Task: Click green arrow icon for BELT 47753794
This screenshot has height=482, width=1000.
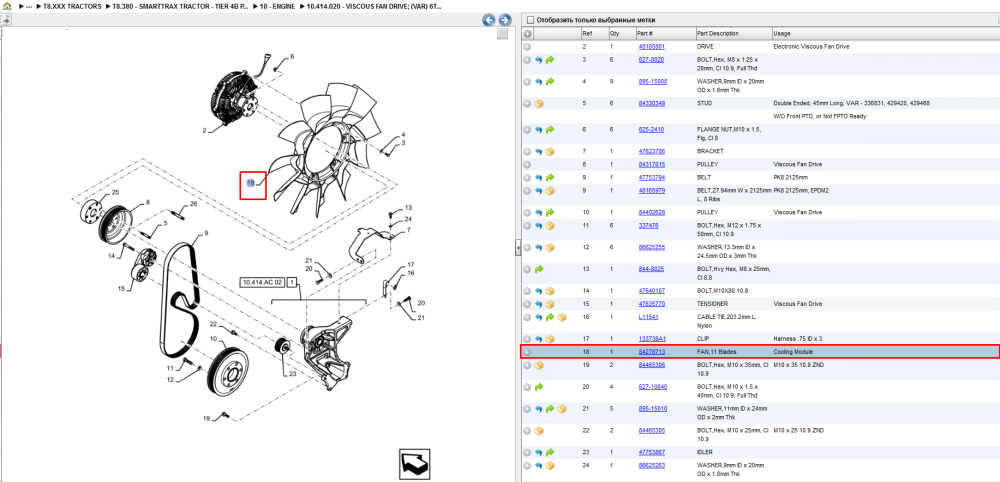Action: (550, 178)
